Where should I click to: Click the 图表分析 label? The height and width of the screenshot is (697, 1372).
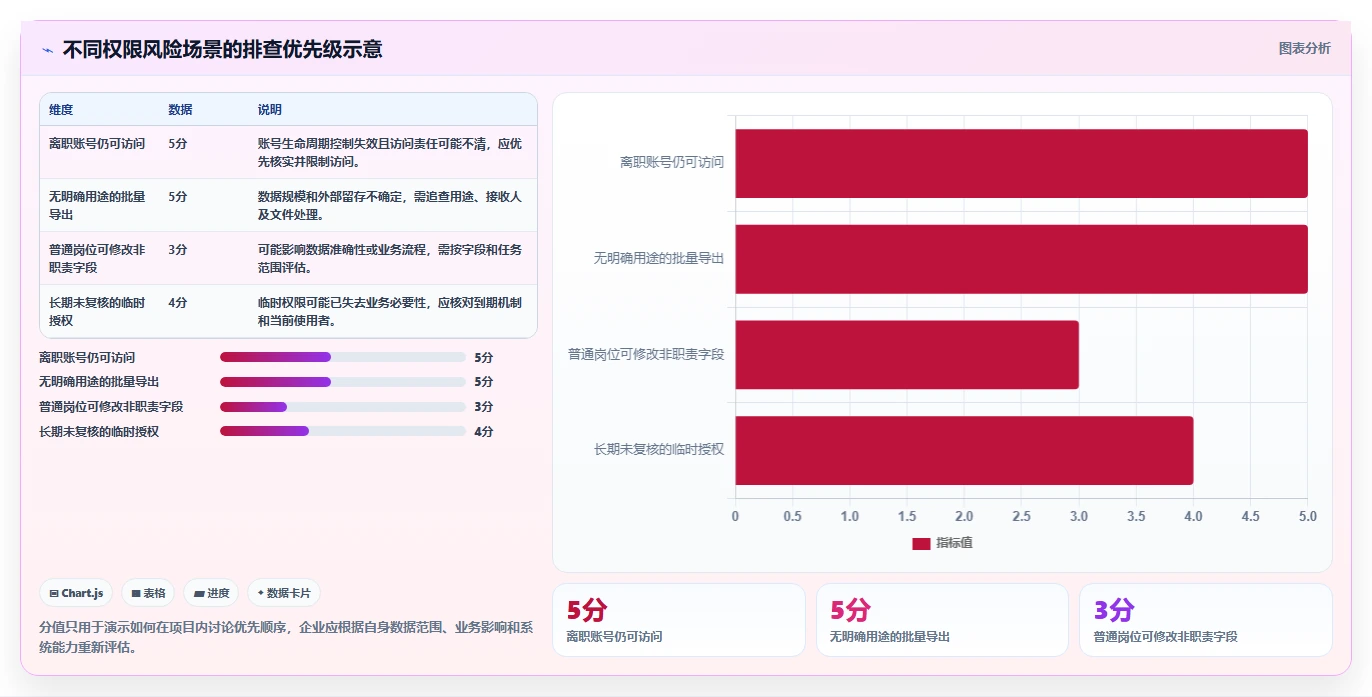(x=1304, y=48)
